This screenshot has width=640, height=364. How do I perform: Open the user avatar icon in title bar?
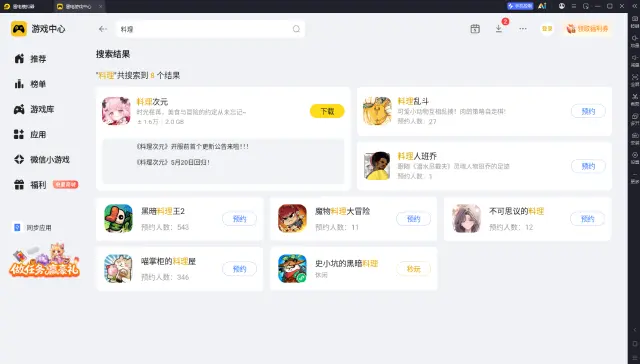(x=562, y=6)
